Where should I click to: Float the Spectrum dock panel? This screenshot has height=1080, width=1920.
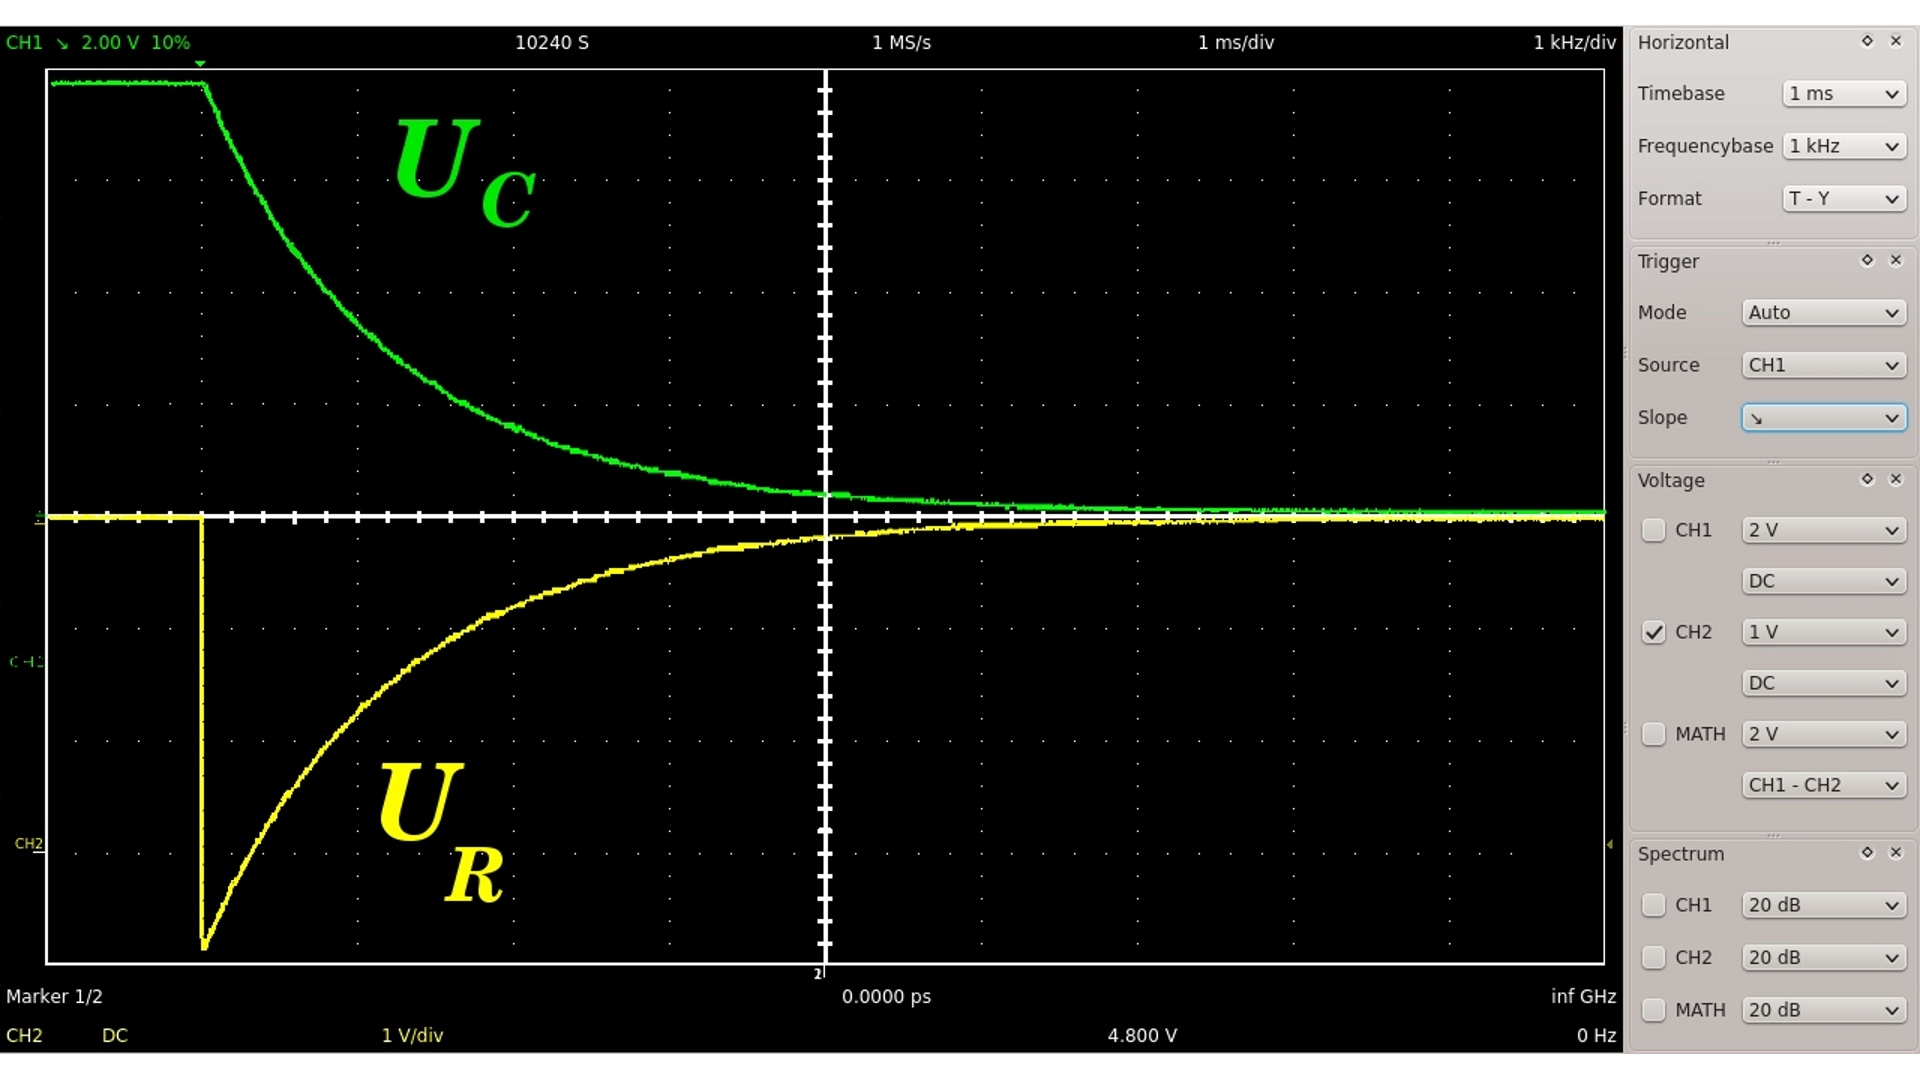pos(1867,853)
